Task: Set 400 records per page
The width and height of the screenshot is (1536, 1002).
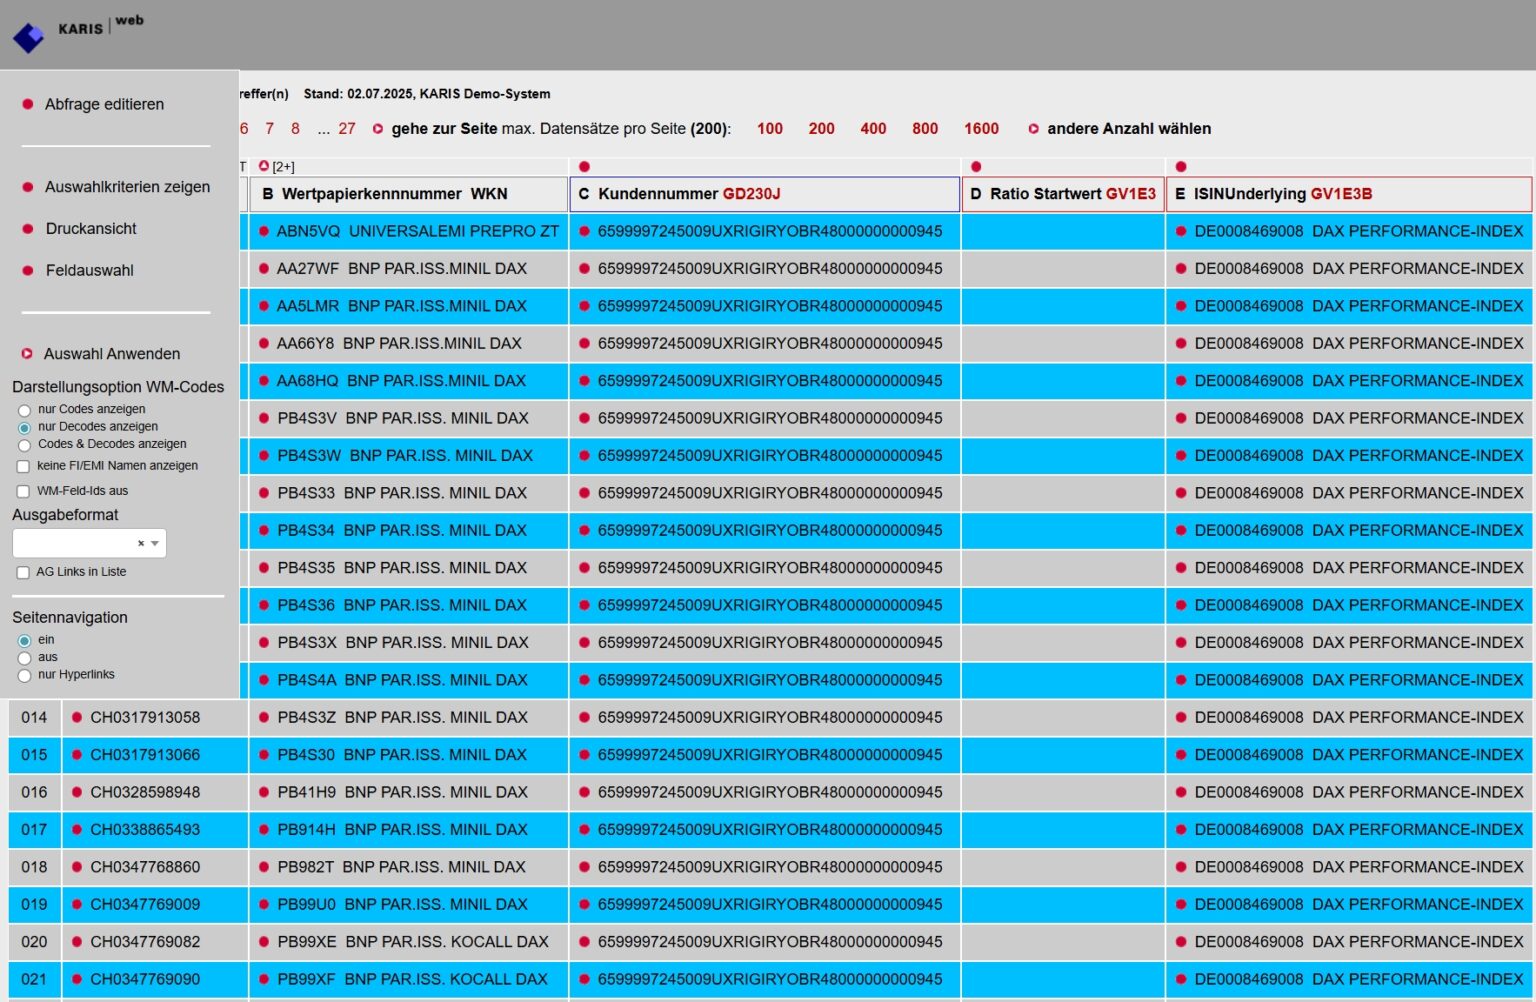Action: [873, 129]
